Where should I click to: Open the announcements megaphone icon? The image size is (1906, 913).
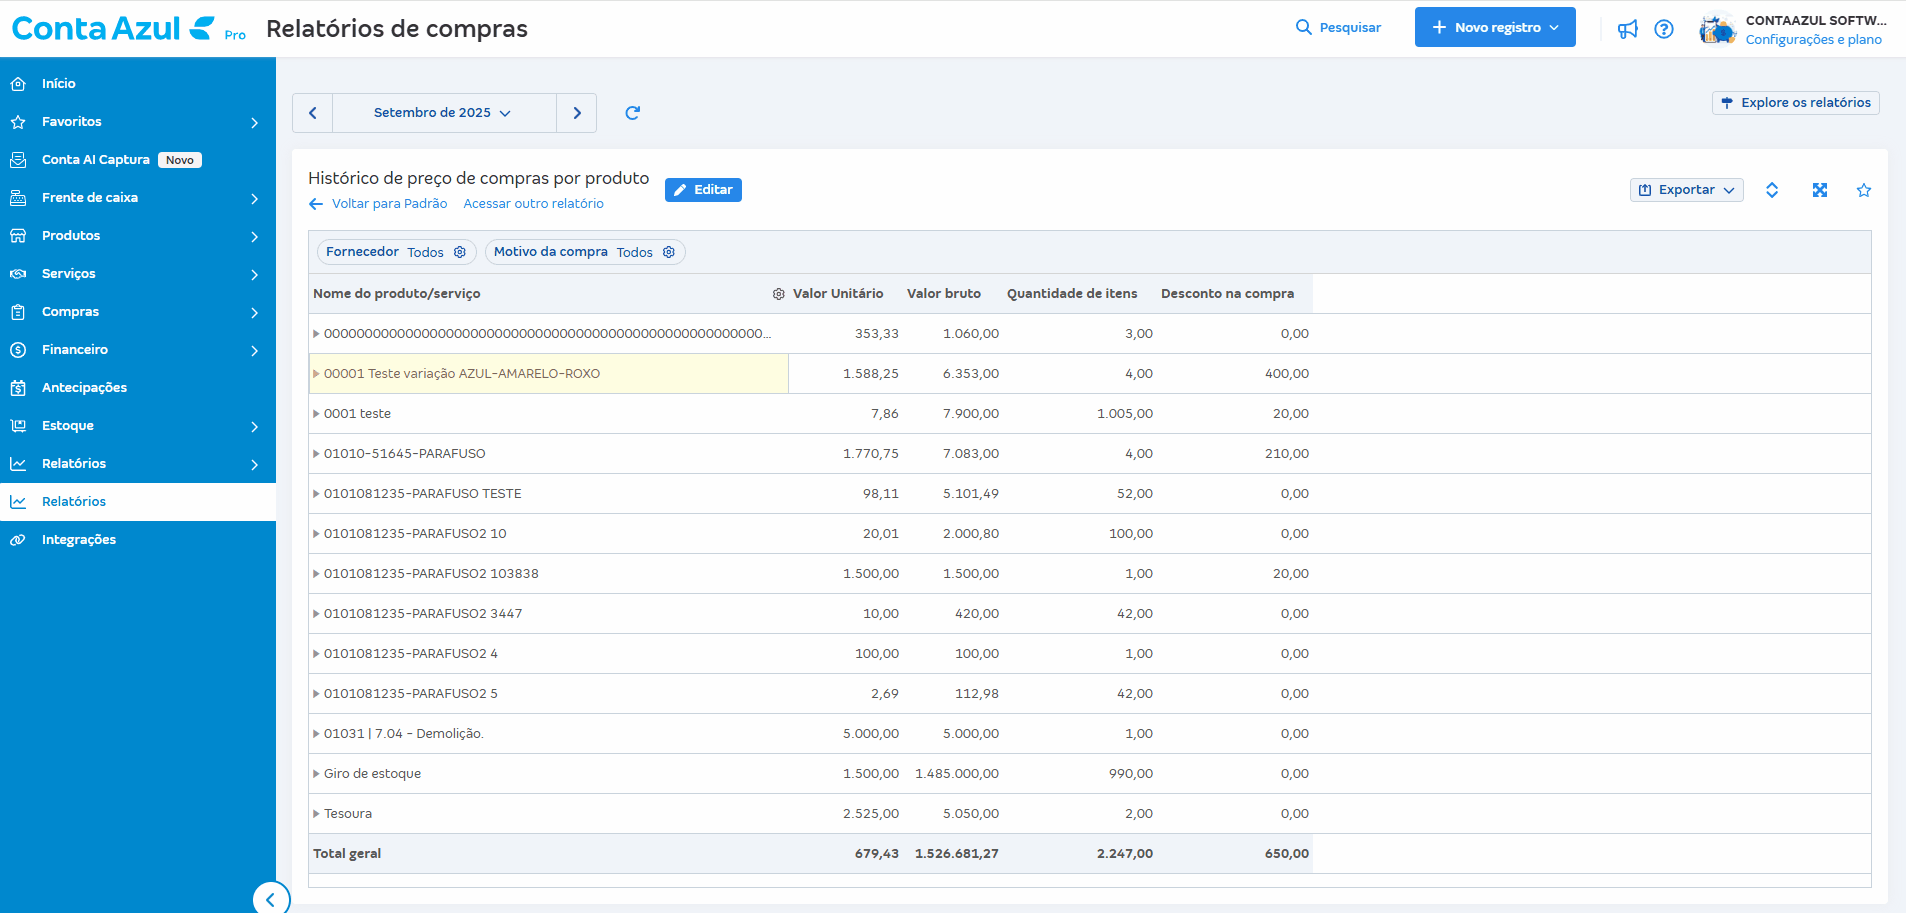(1628, 29)
